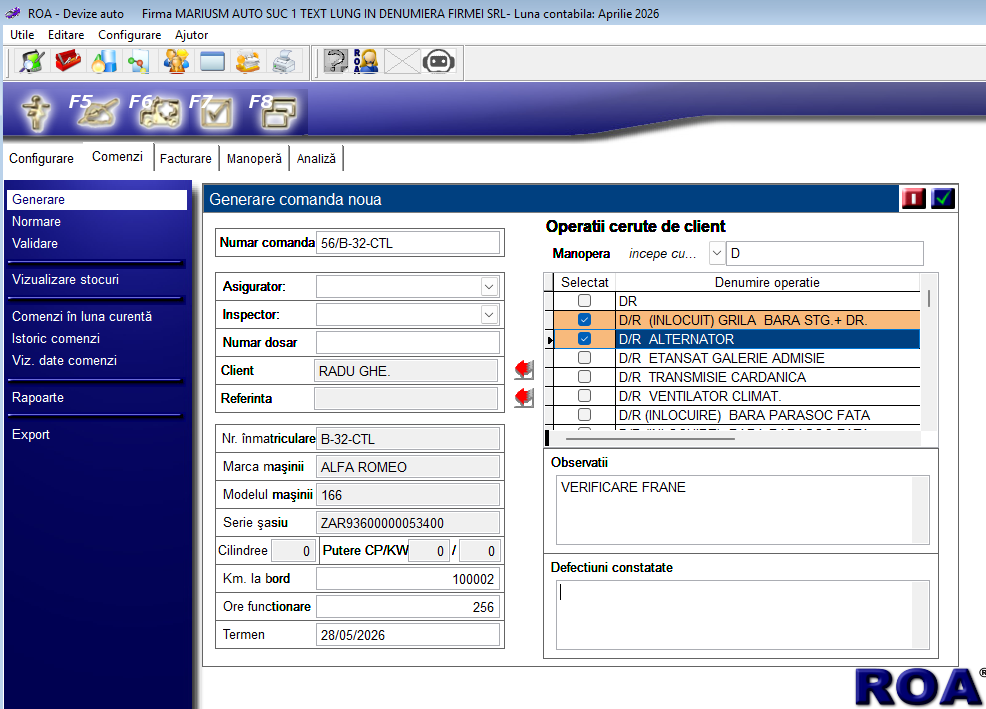
Task: Check the D/R VENTILATOR CLIMAT. checkbox
Action: (584, 396)
